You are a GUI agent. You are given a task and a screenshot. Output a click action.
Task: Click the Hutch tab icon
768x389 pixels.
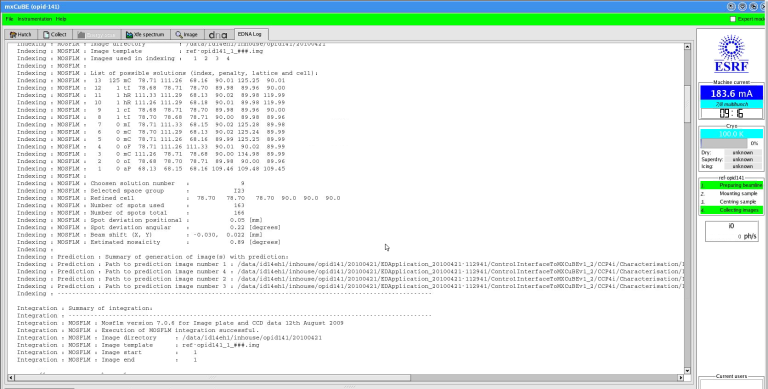pos(13,35)
